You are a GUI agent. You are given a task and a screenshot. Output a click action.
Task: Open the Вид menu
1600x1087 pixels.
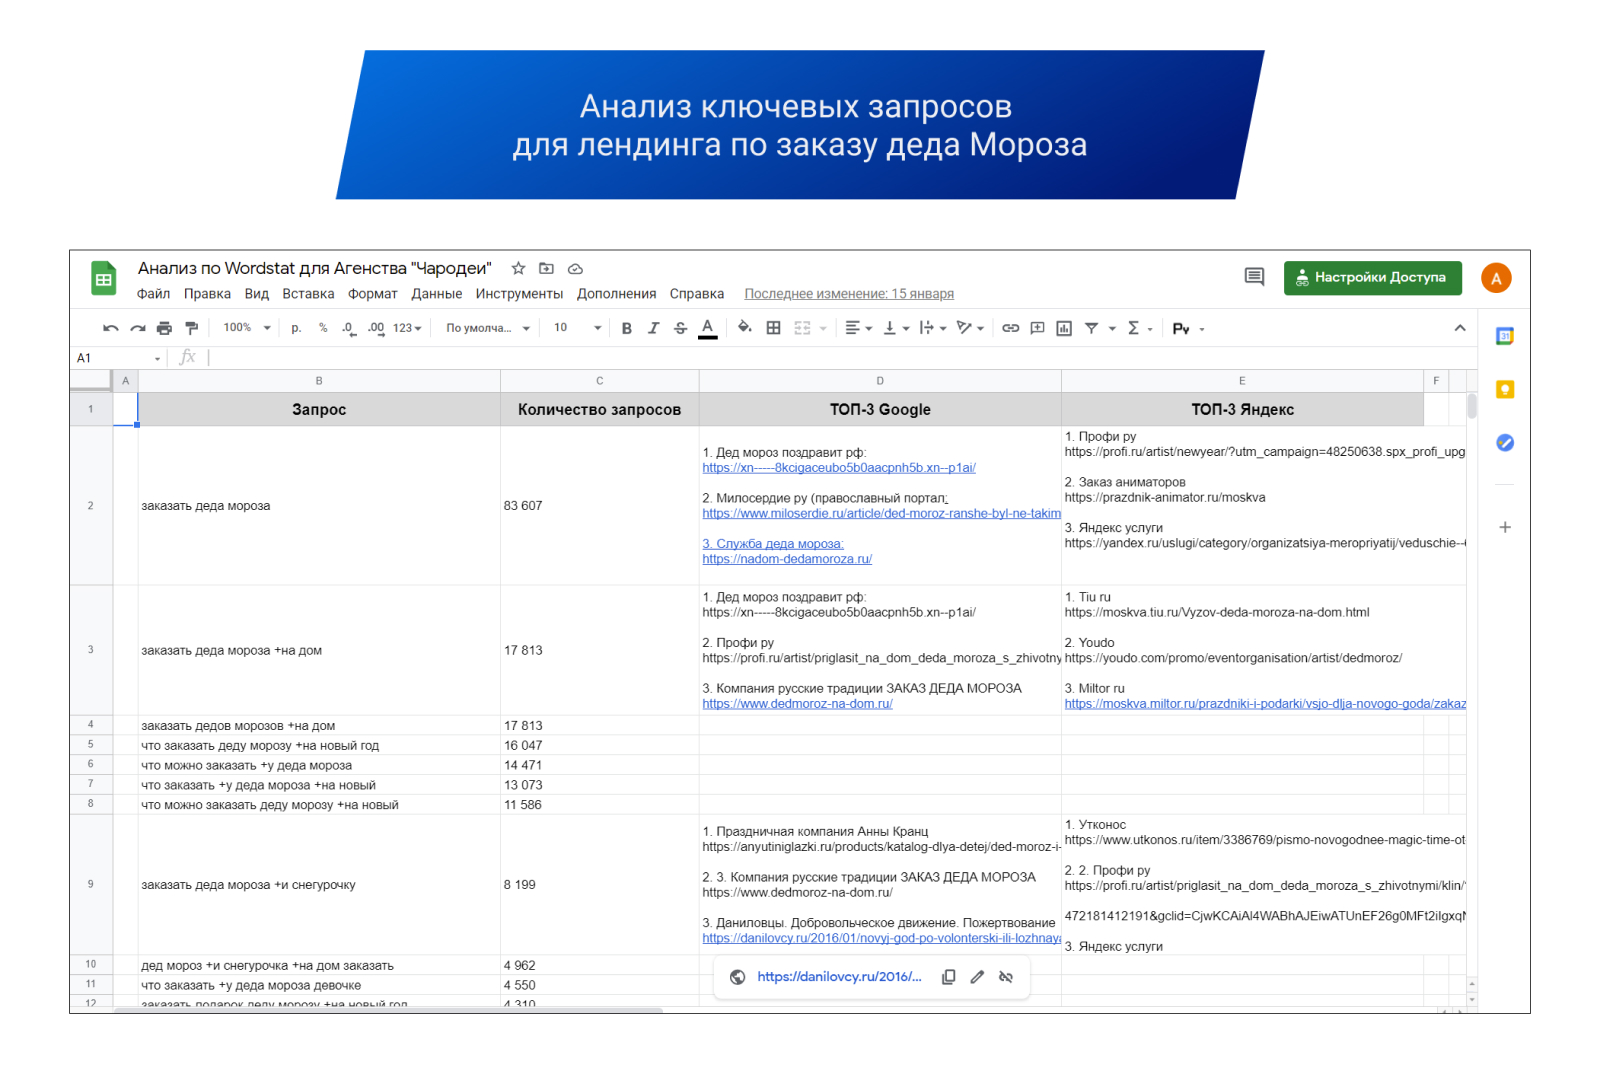coord(257,294)
